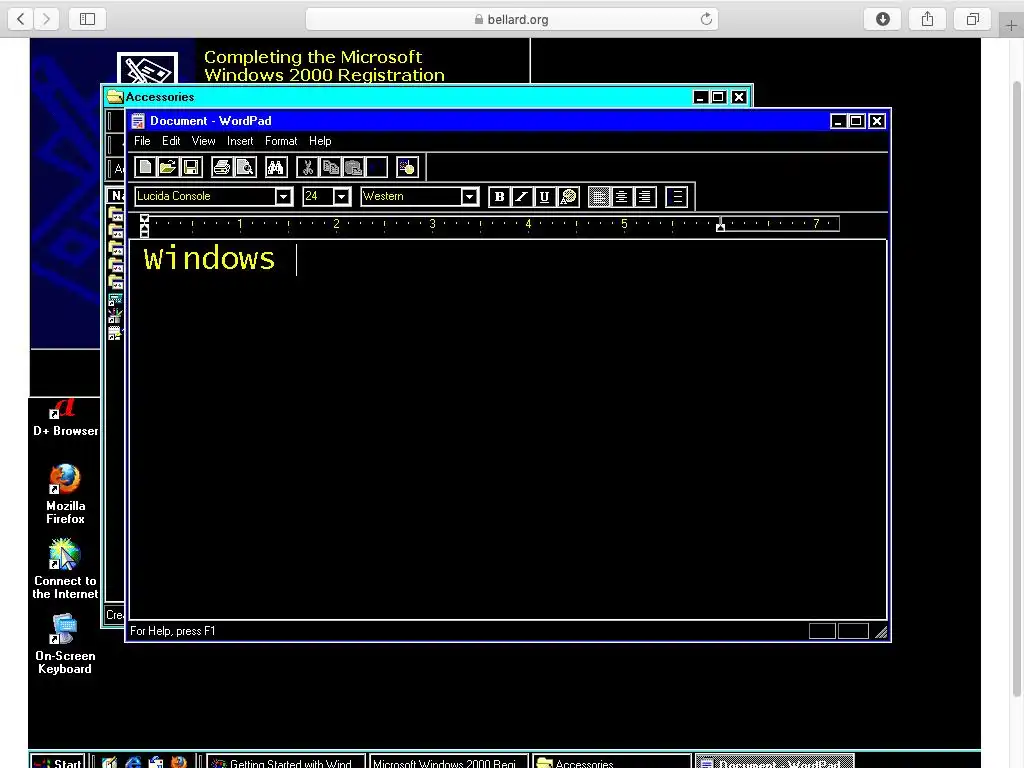Toggle Italic formatting in WordPad
Image resolution: width=1024 pixels, height=768 pixels.
tap(522, 197)
